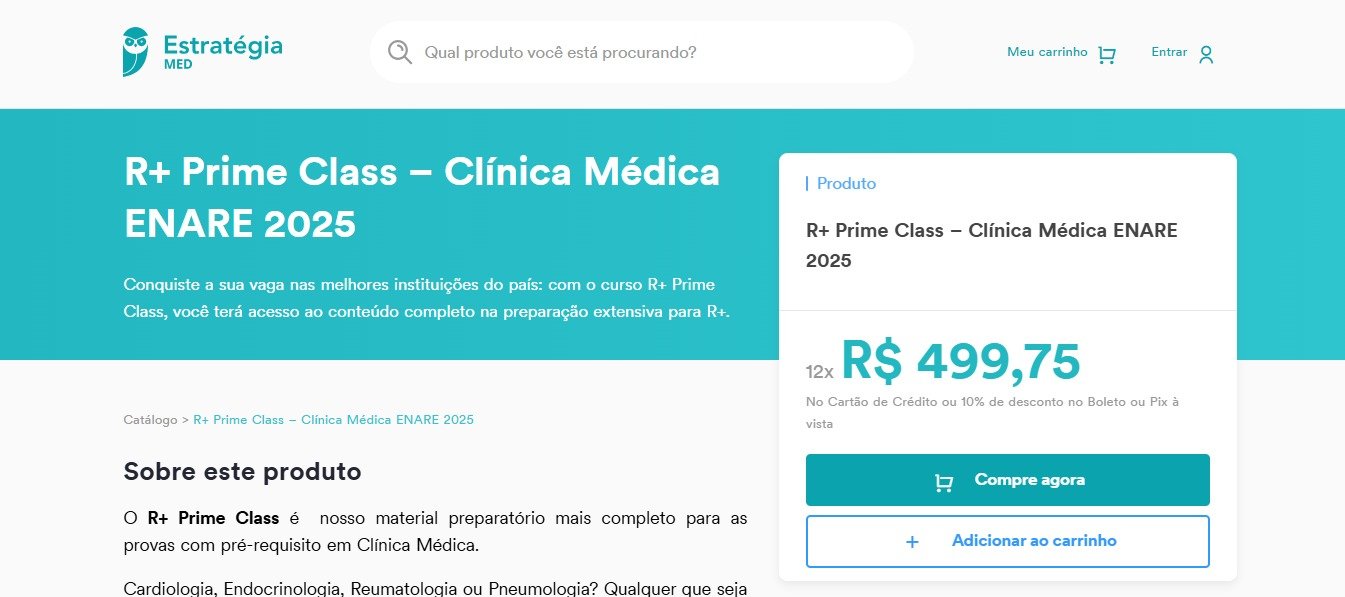Click the product name inside purchase card
Image resolution: width=1345 pixels, height=597 pixels.
pyautogui.click(x=991, y=245)
